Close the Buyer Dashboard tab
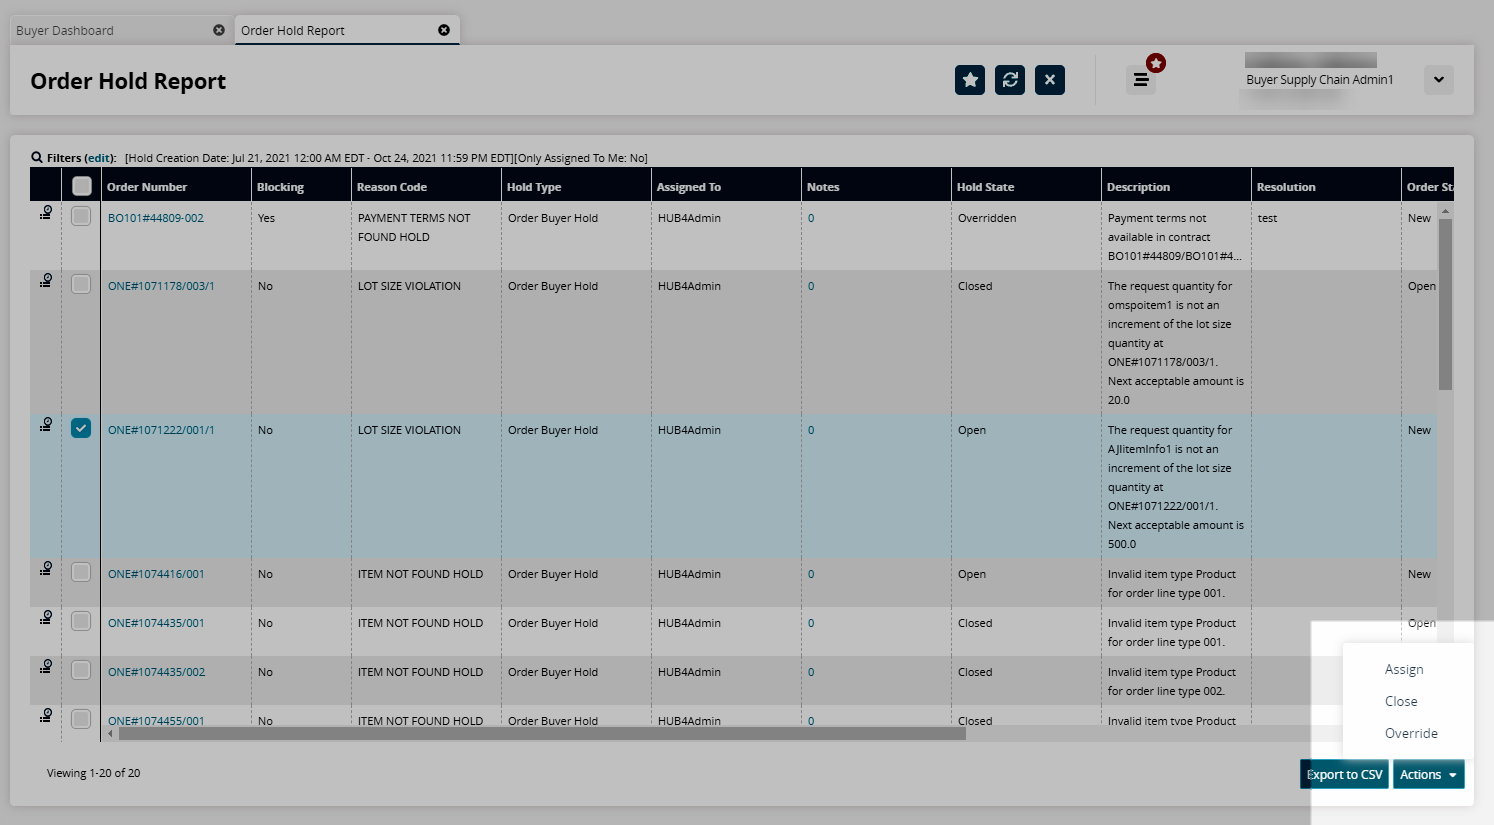Viewport: 1494px width, 825px height. click(x=219, y=30)
